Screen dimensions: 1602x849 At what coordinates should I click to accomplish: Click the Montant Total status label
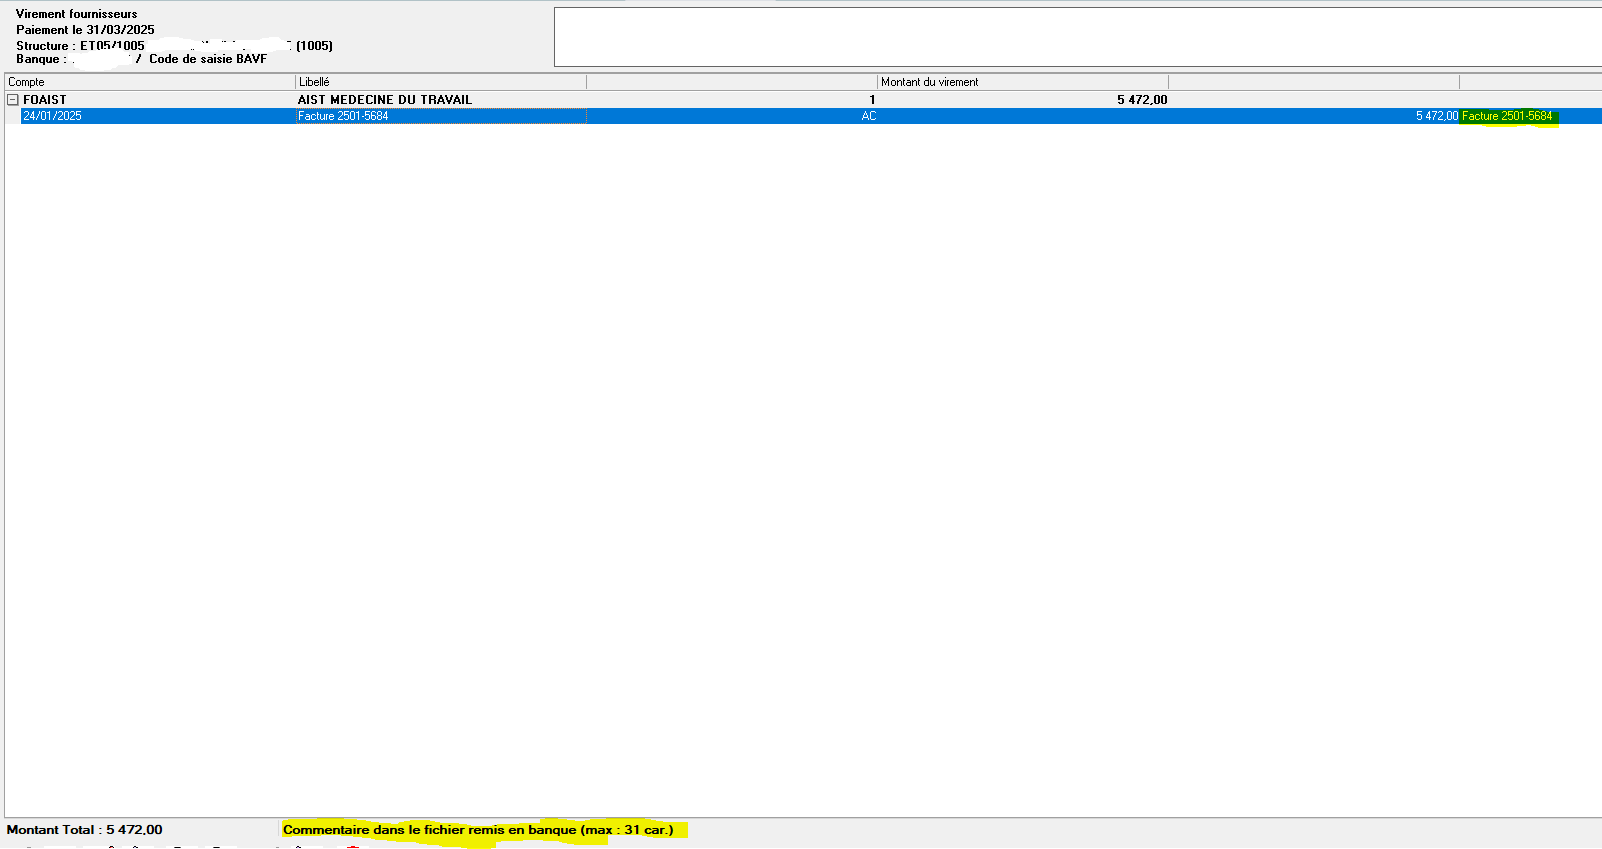84,830
